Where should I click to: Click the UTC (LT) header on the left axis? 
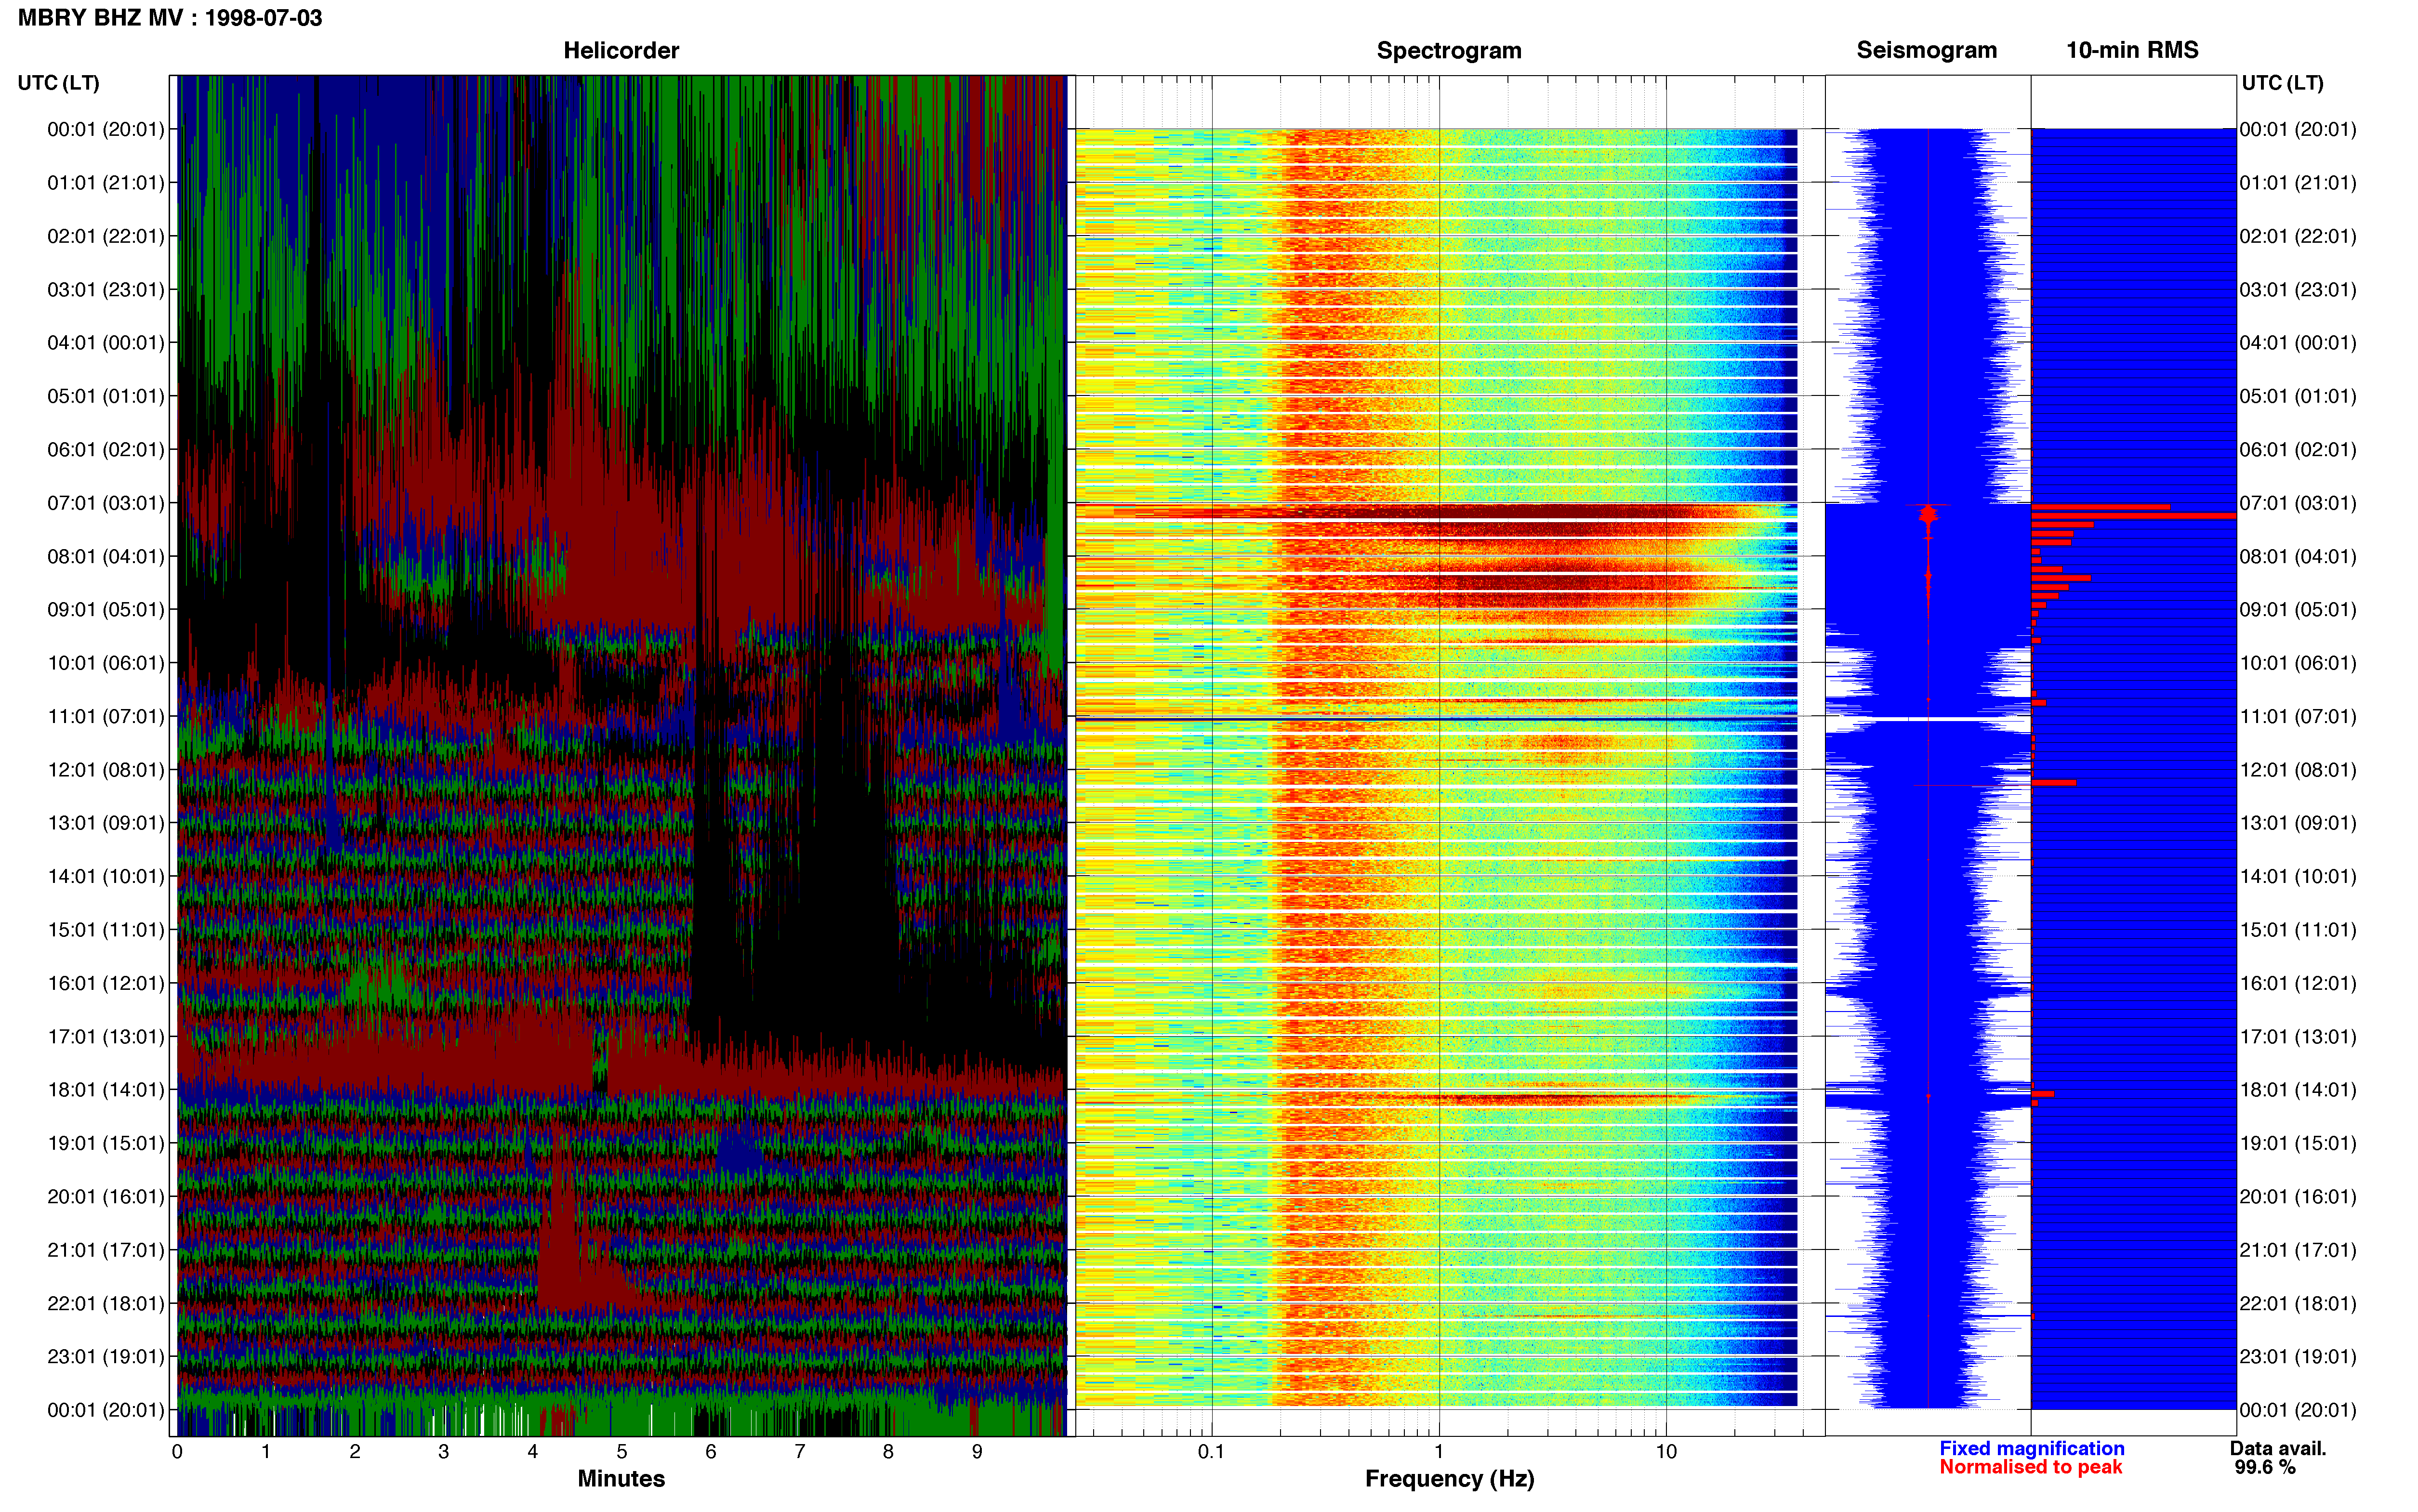[x=59, y=83]
